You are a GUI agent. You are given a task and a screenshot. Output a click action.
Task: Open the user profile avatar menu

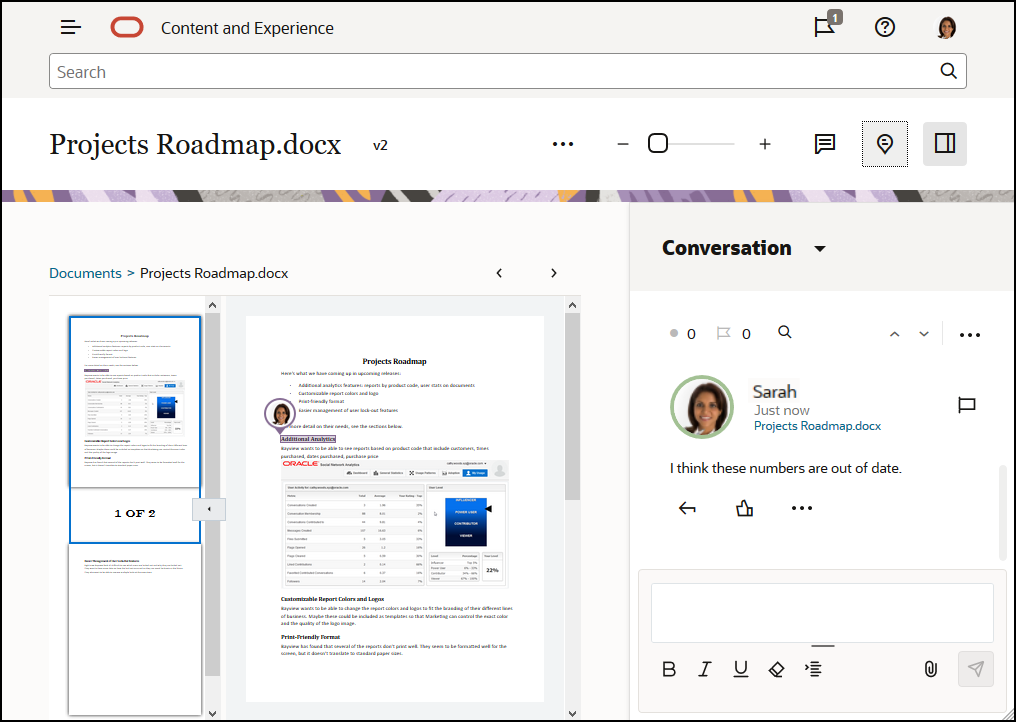pos(946,28)
